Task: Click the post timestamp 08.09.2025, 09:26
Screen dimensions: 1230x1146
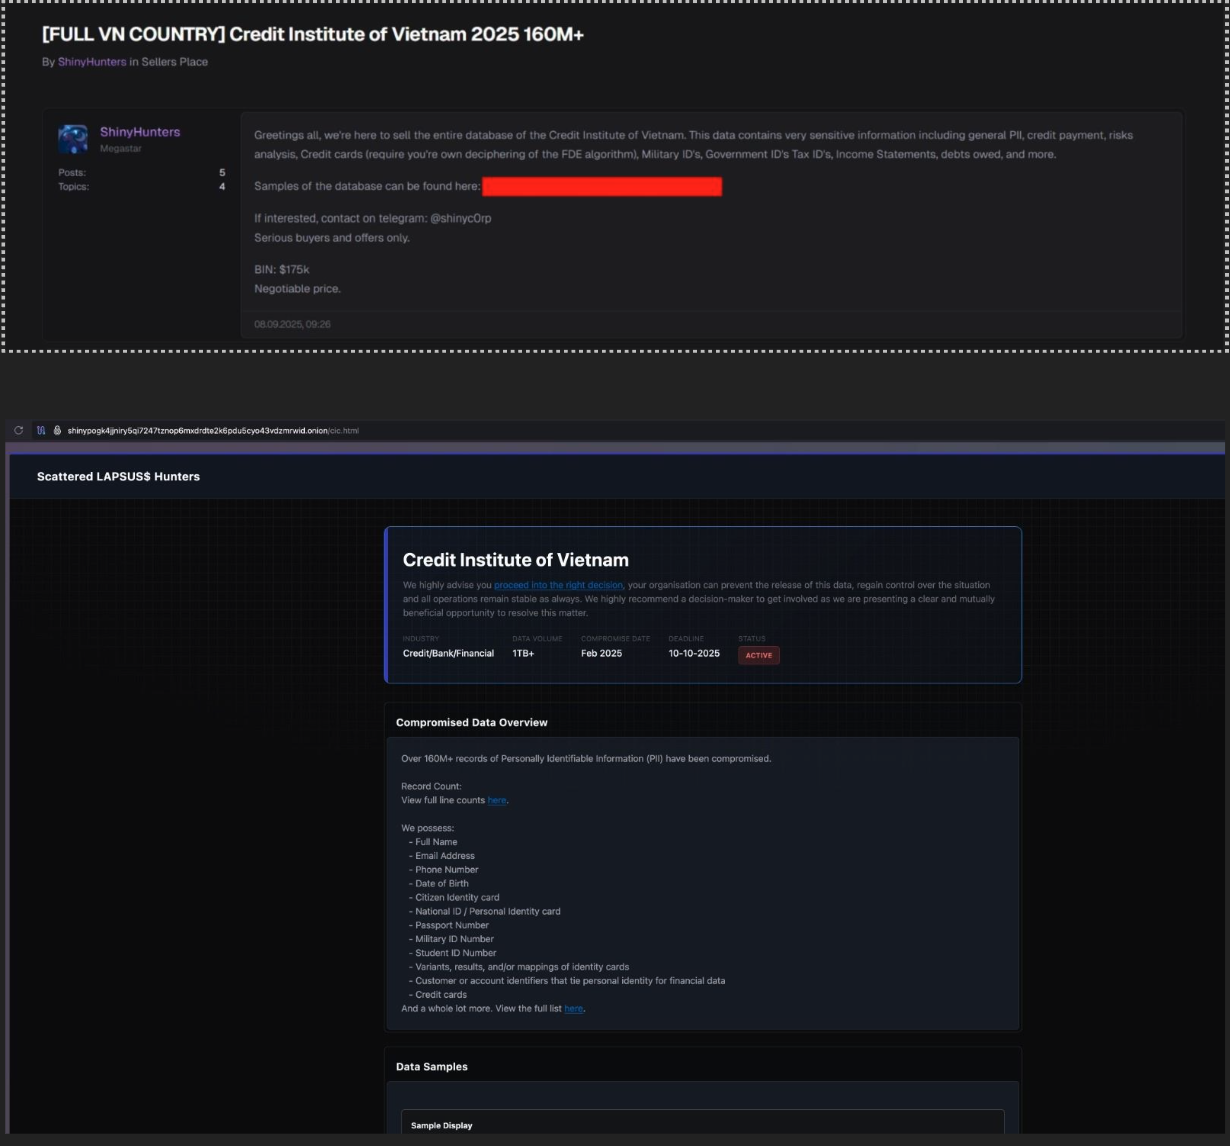Action: click(292, 324)
